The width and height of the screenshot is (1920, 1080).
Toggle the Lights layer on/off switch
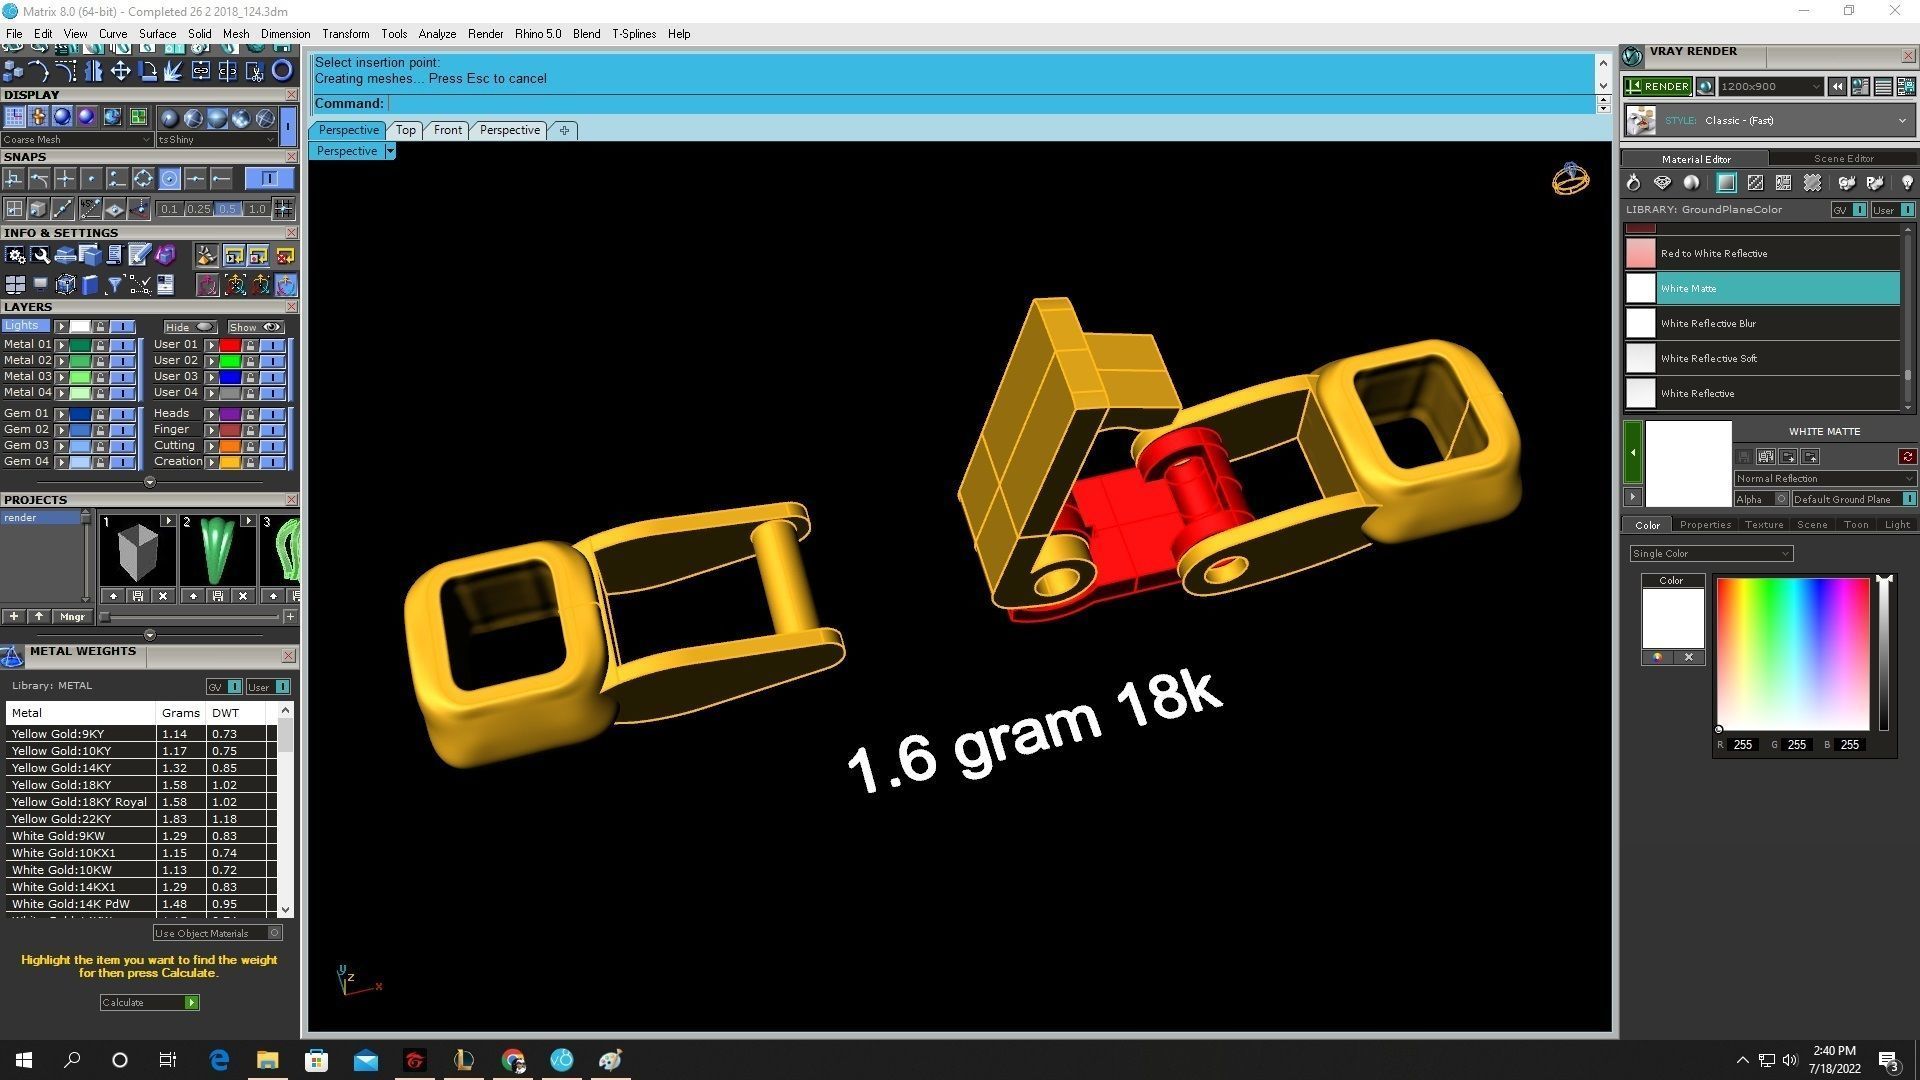point(123,327)
